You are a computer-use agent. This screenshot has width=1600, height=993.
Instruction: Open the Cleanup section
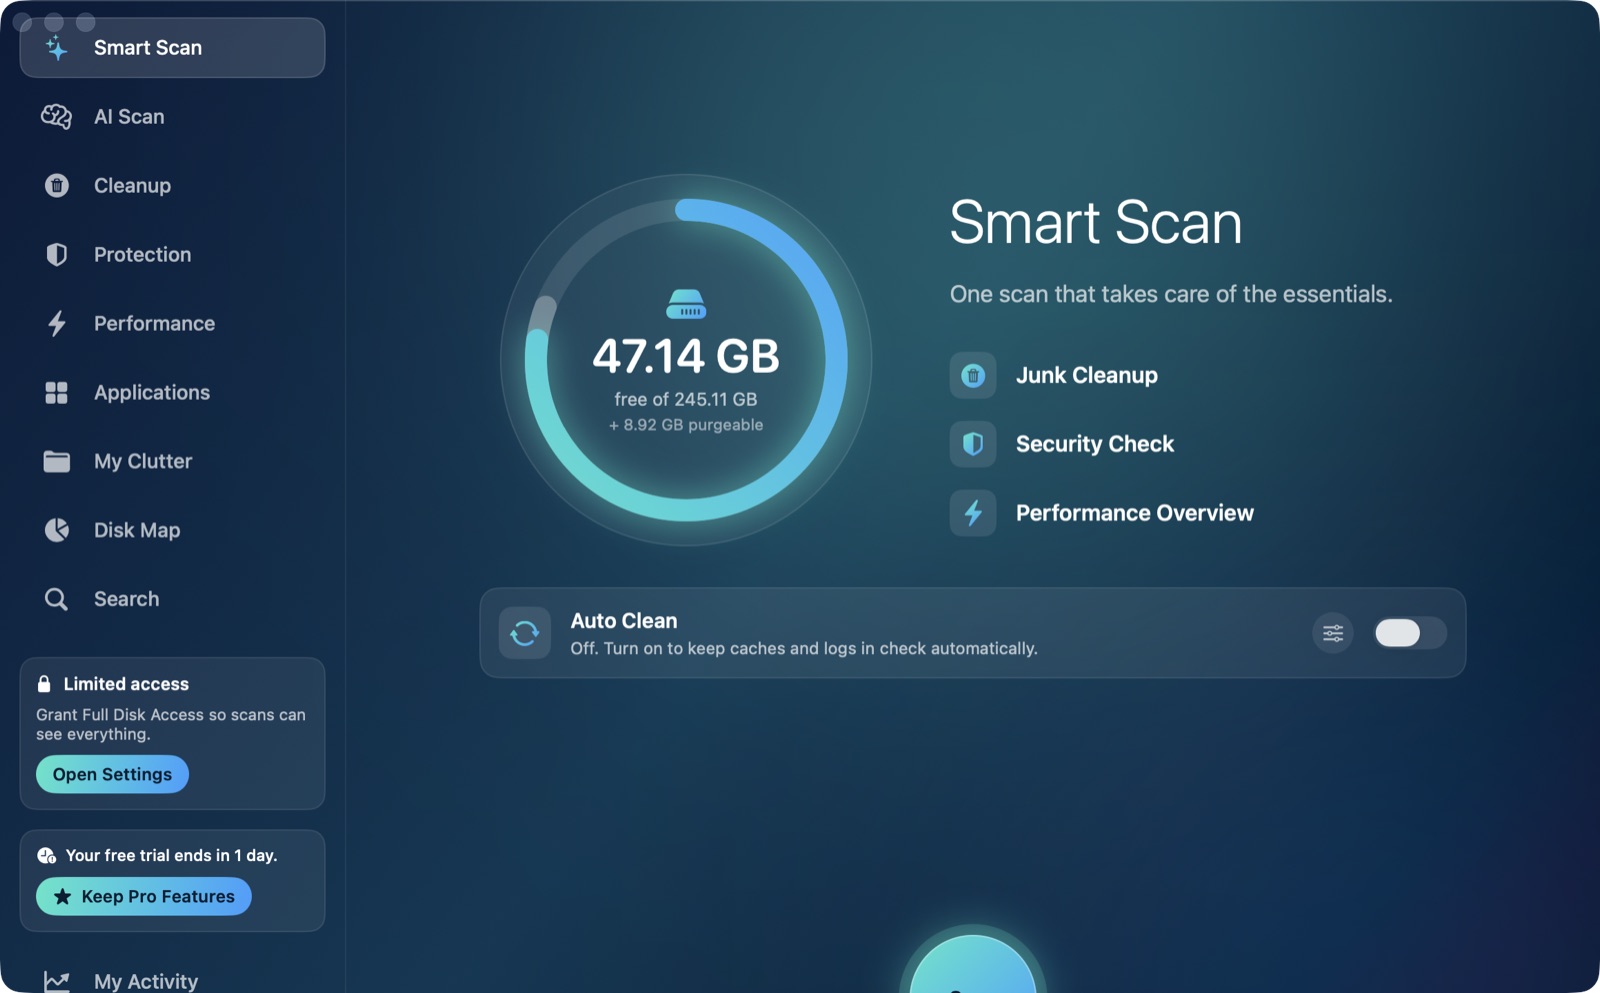(x=172, y=185)
